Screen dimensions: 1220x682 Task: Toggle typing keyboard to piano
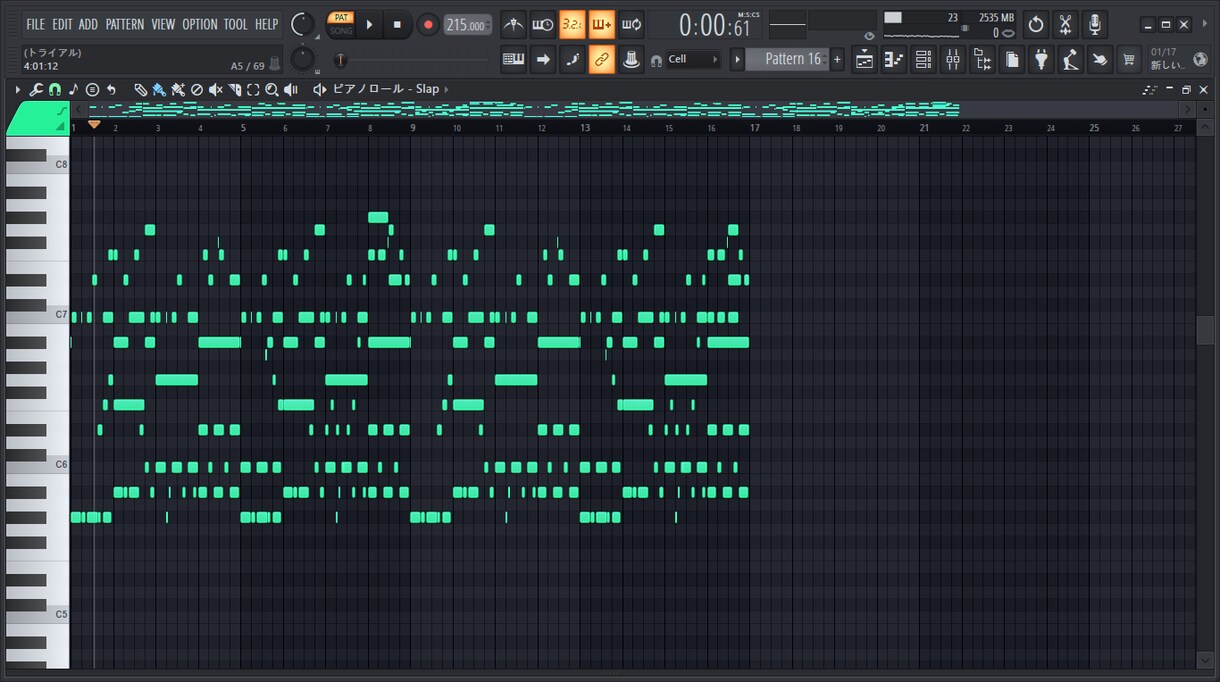[513, 59]
